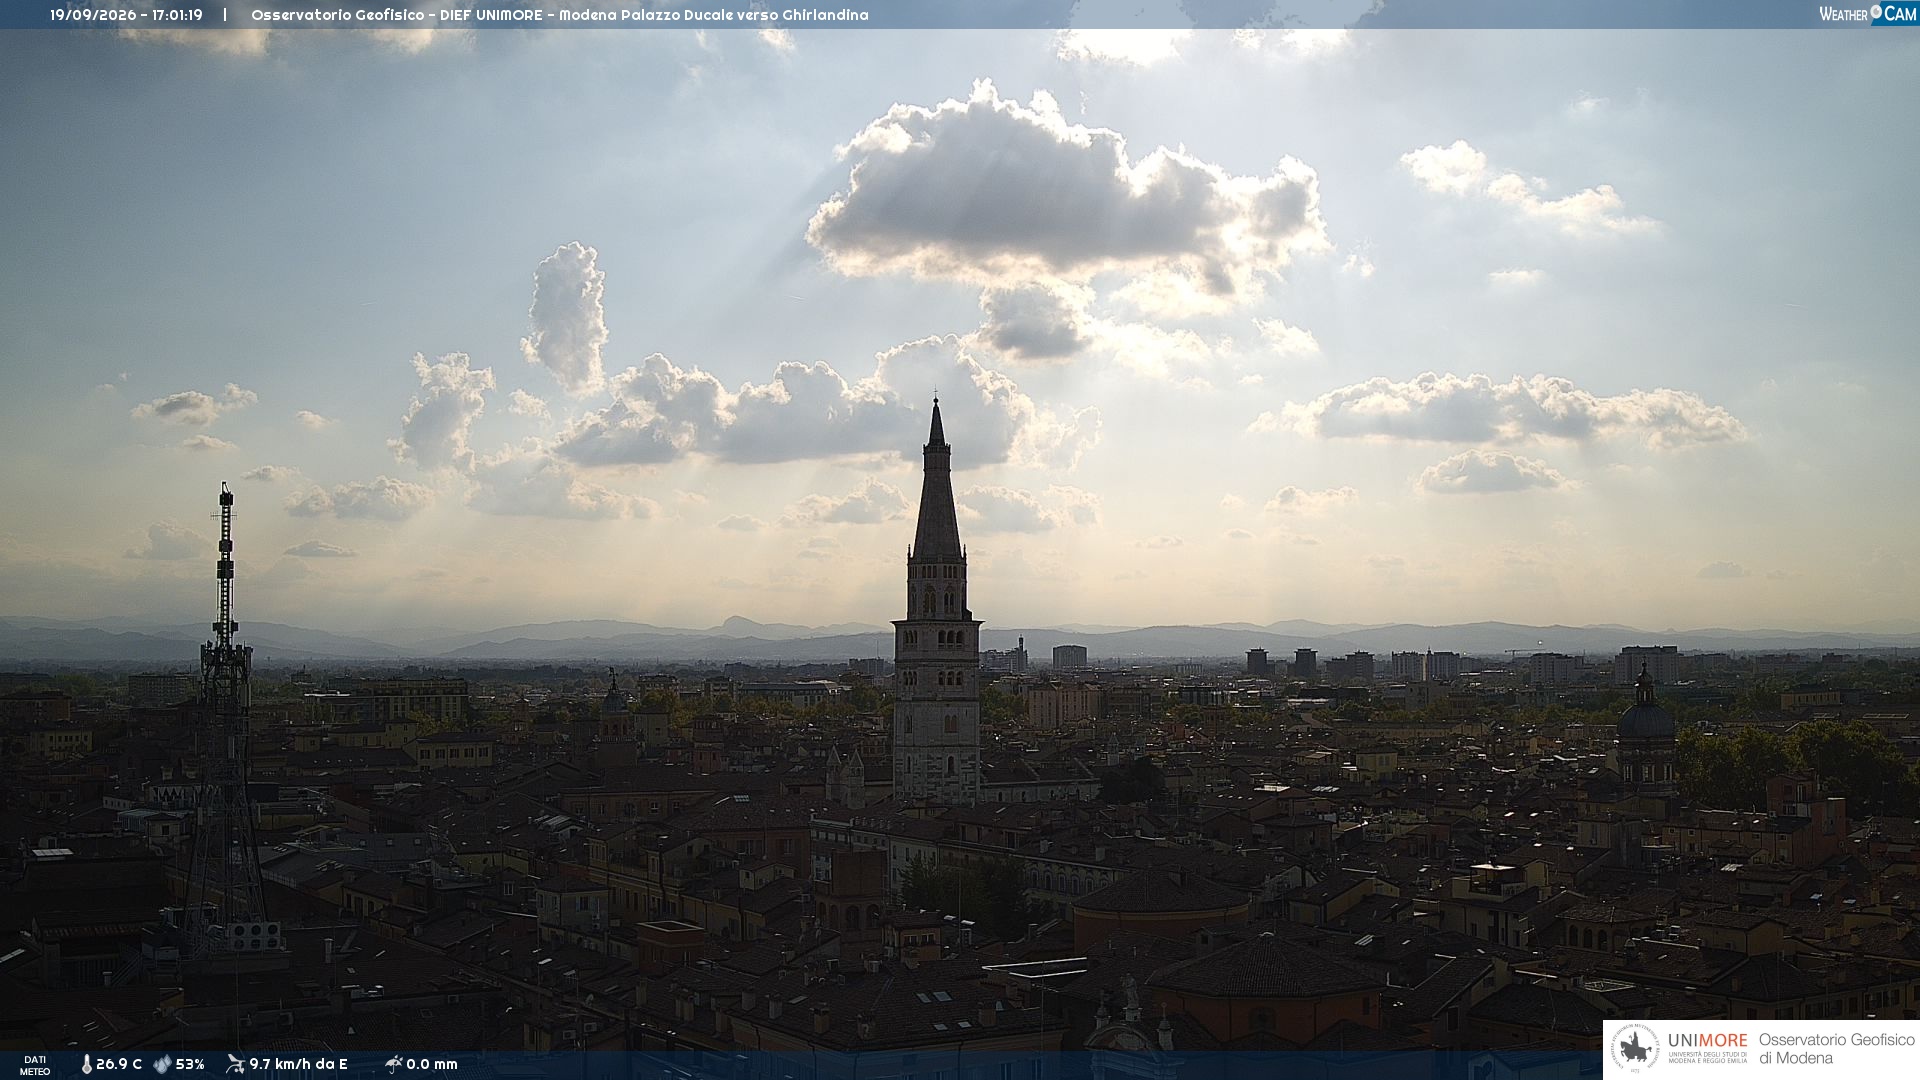1920x1080 pixels.
Task: Click the UNIMORE university seal emblem
Action: click(x=1635, y=1049)
